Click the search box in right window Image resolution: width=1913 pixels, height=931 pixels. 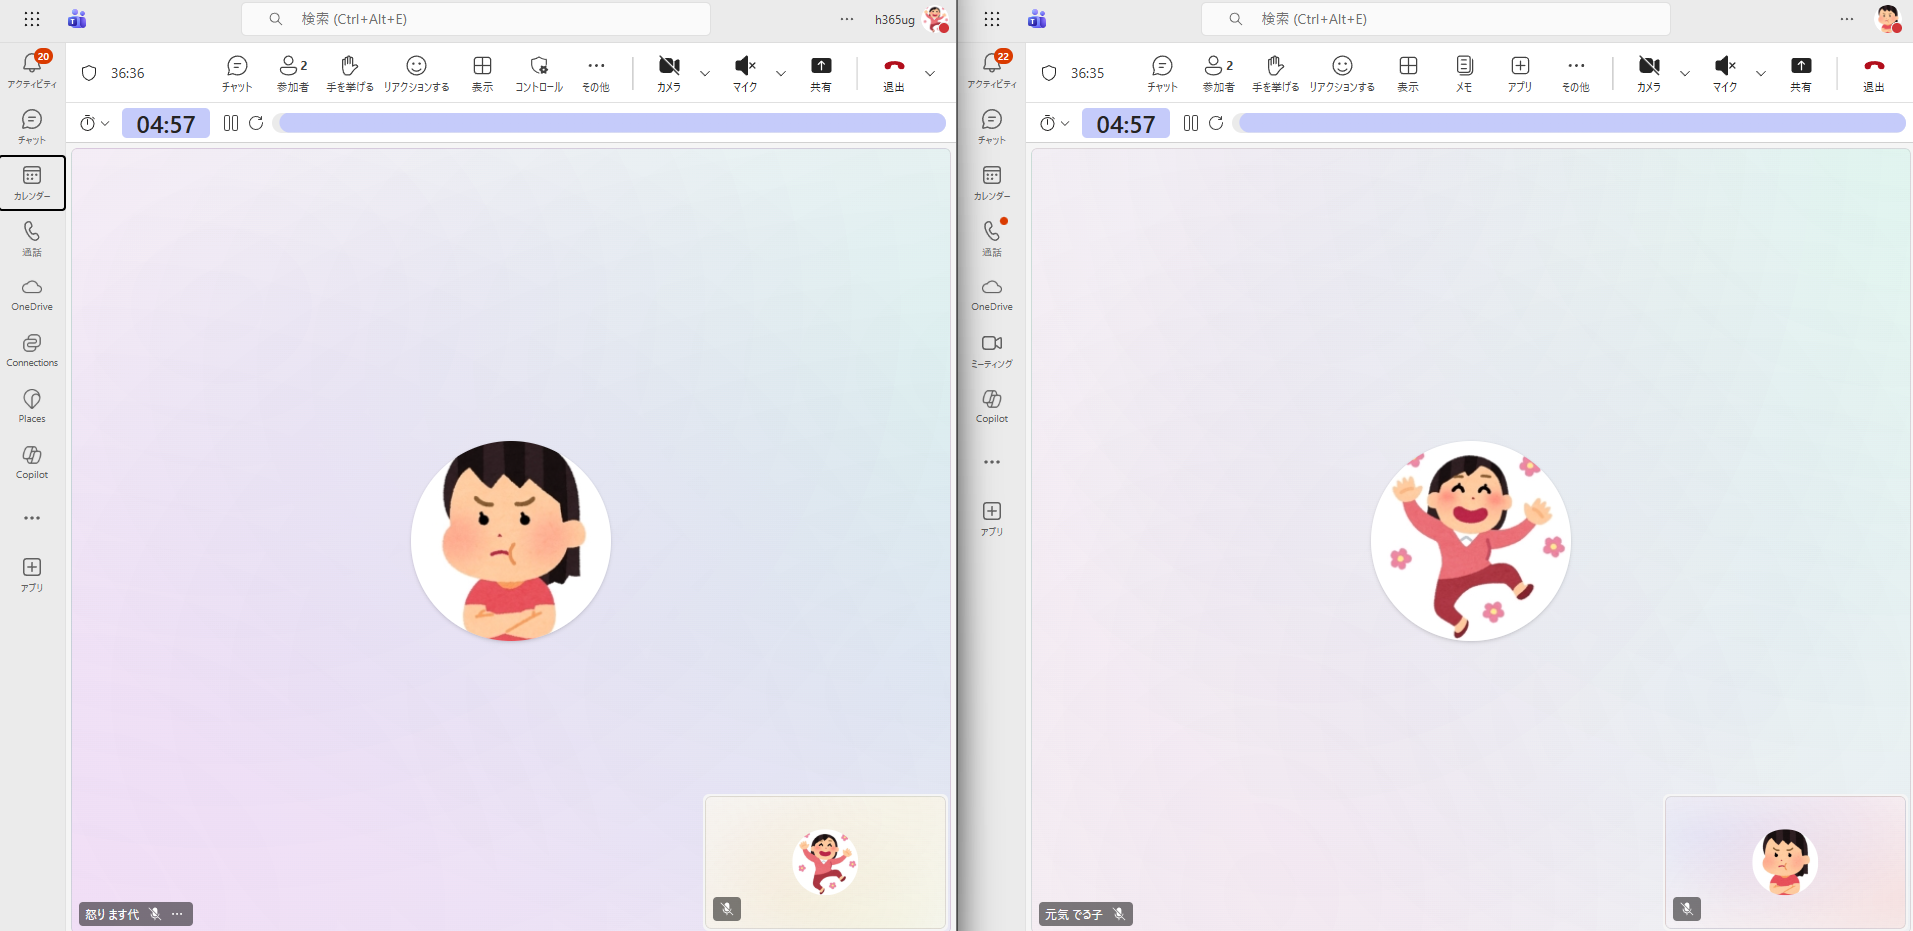[1435, 19]
